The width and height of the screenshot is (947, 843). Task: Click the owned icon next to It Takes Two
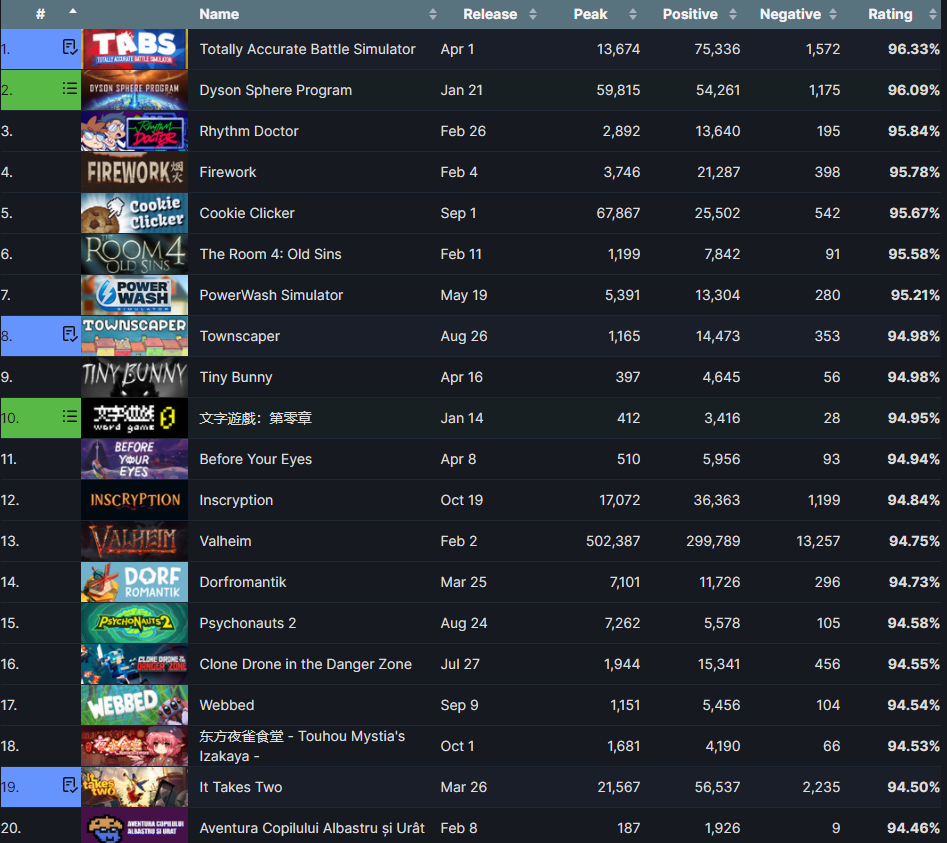(70, 785)
